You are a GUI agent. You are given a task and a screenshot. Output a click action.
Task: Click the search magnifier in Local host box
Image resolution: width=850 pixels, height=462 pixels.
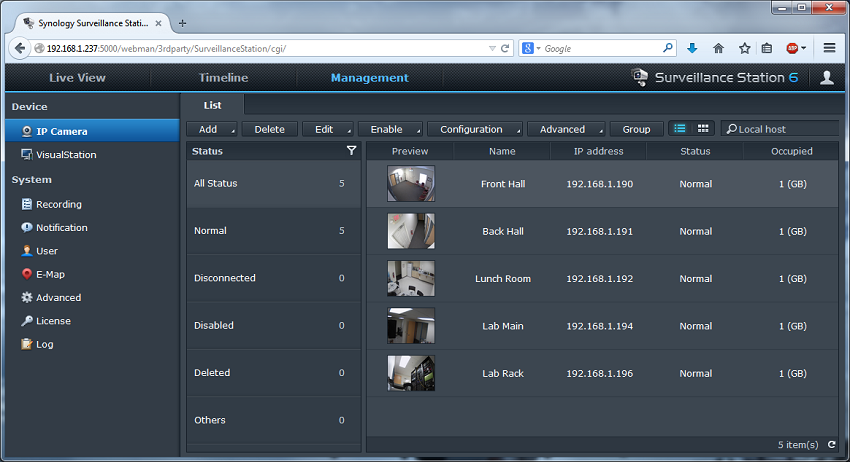732,129
